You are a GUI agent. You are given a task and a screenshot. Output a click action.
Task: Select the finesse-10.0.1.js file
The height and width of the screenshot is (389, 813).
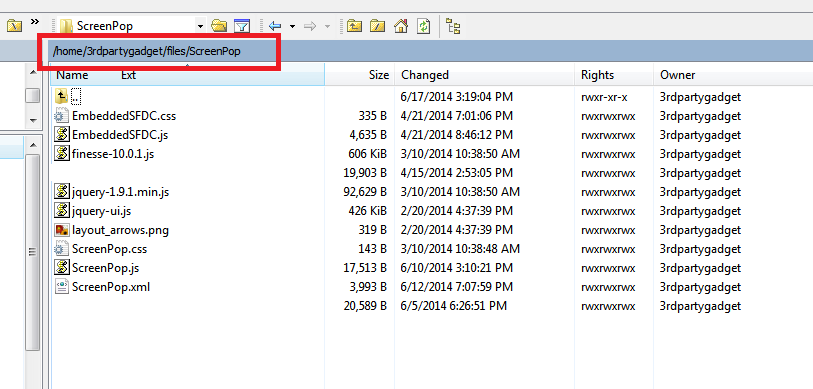pos(113,154)
